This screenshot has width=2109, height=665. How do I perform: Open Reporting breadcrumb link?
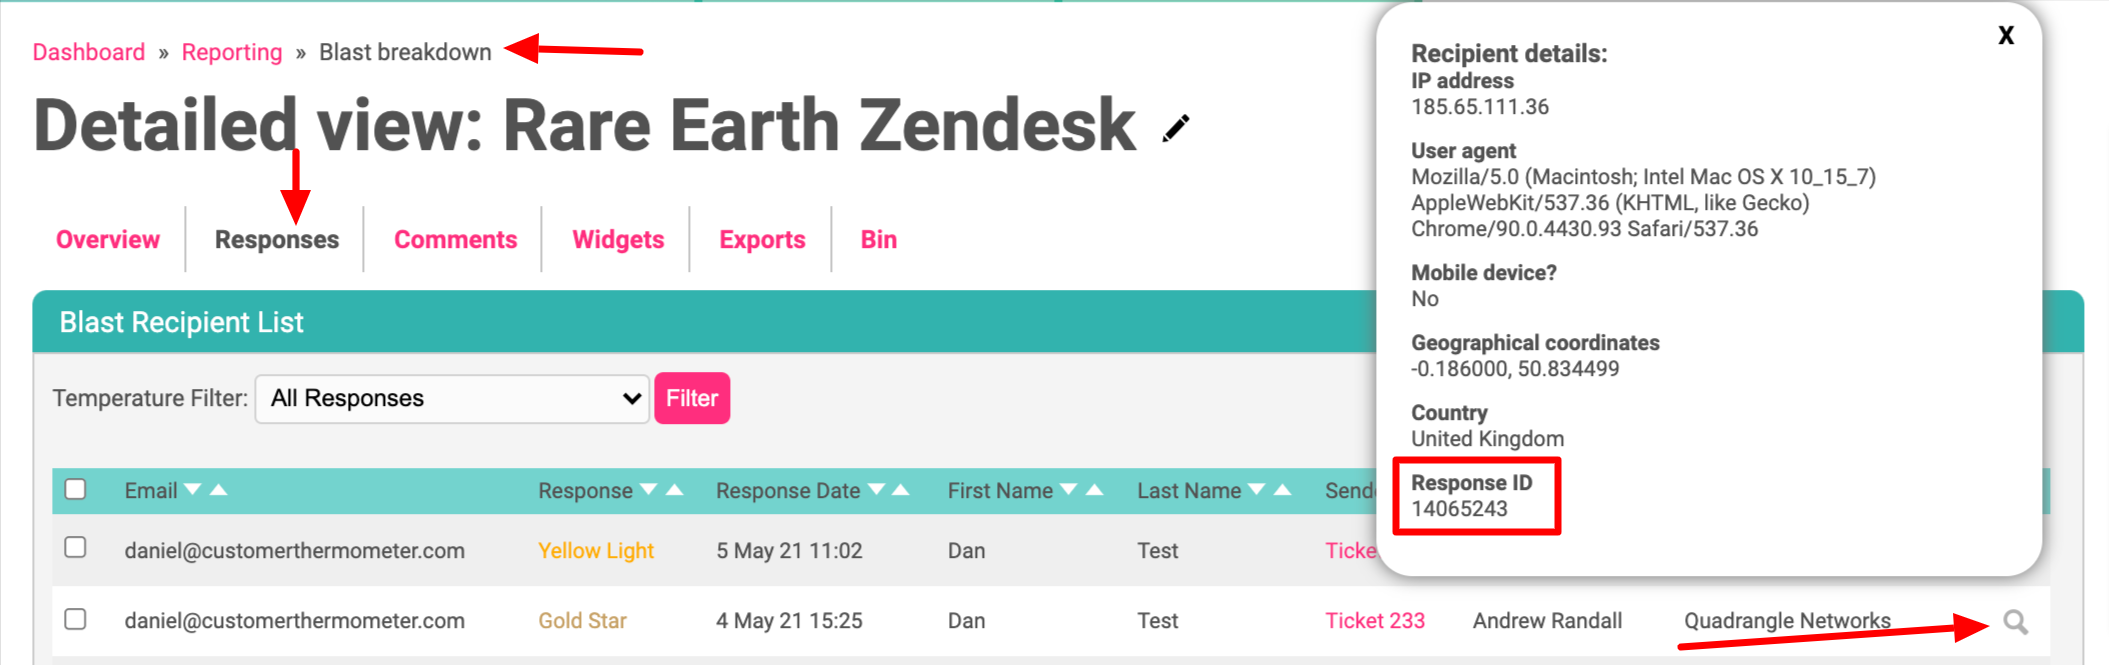[232, 52]
